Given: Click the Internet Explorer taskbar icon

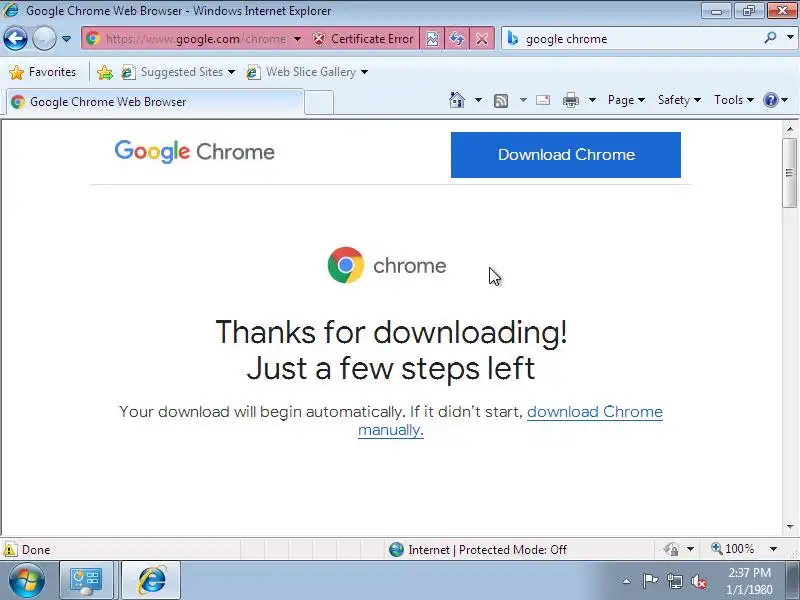Looking at the screenshot, I should tap(151, 581).
